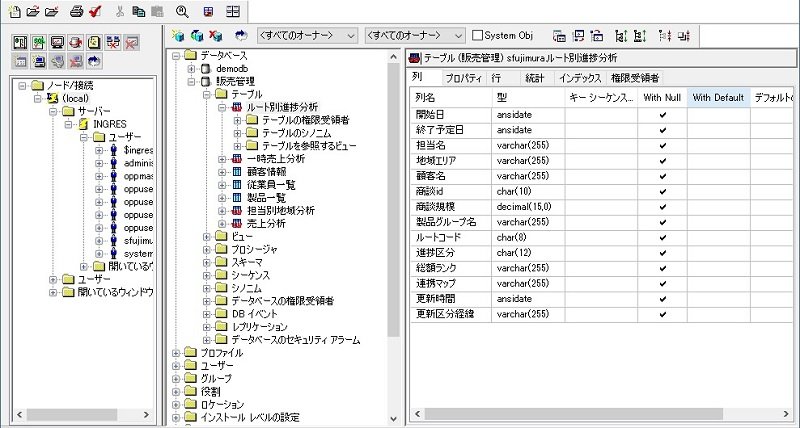
Task: Click the greyed Paste clipboard icon
Action: [x=158, y=11]
